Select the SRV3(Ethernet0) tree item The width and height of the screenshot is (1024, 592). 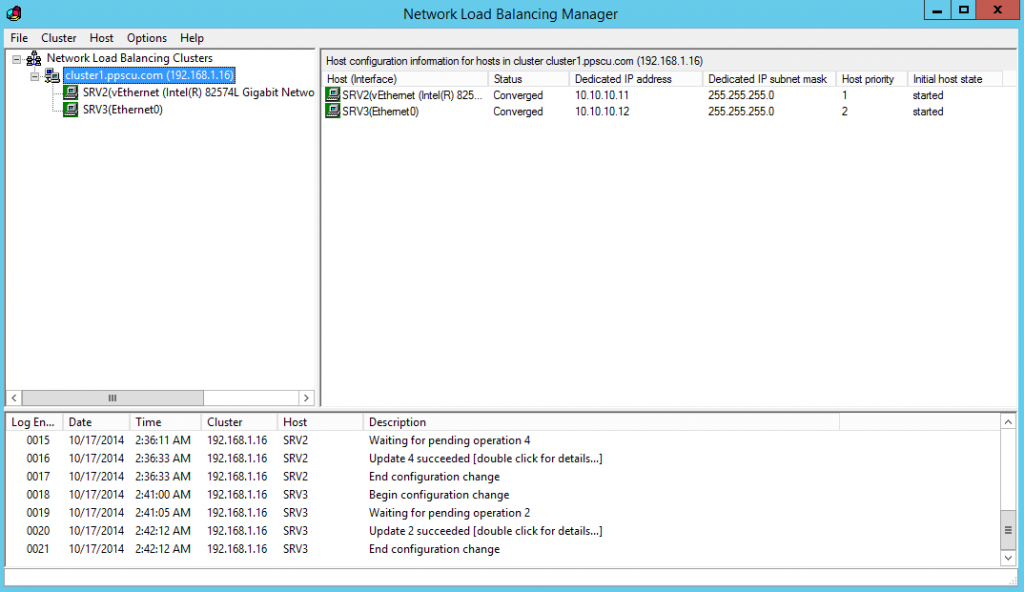(123, 110)
